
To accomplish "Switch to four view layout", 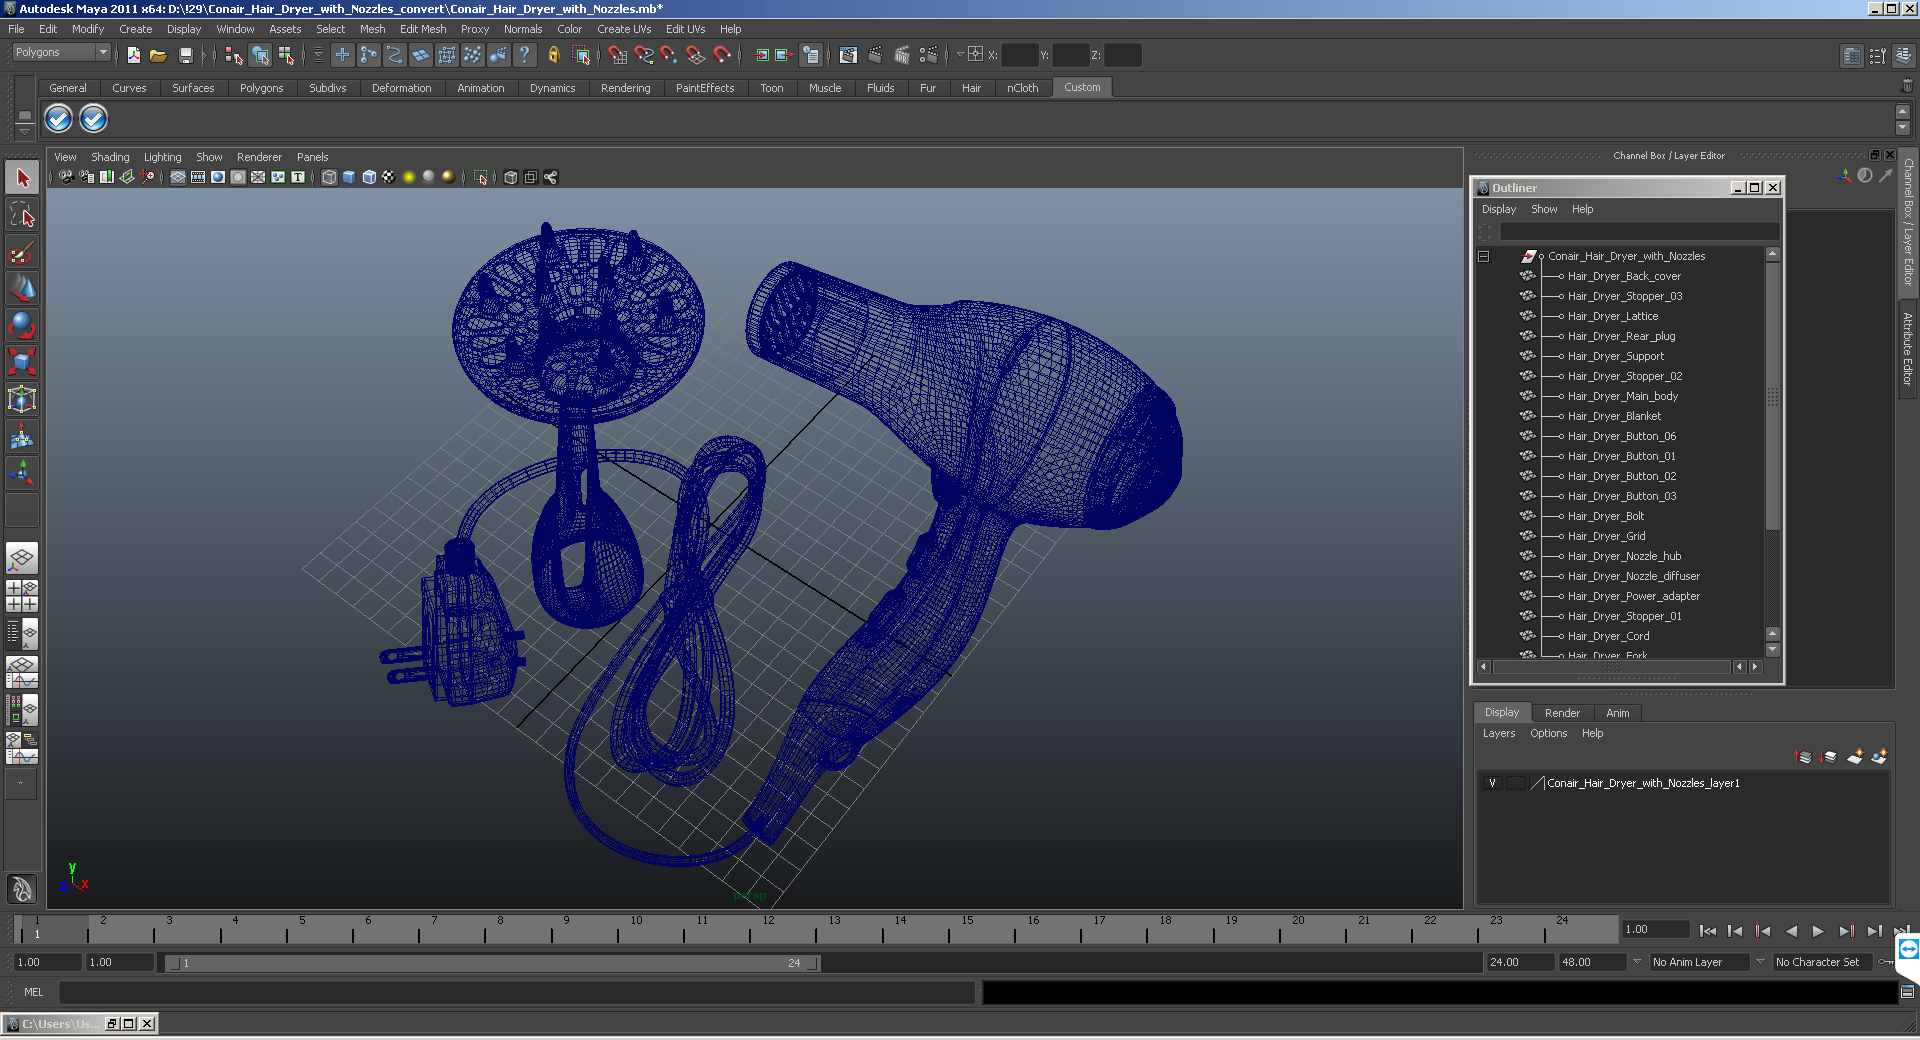I will [22, 596].
